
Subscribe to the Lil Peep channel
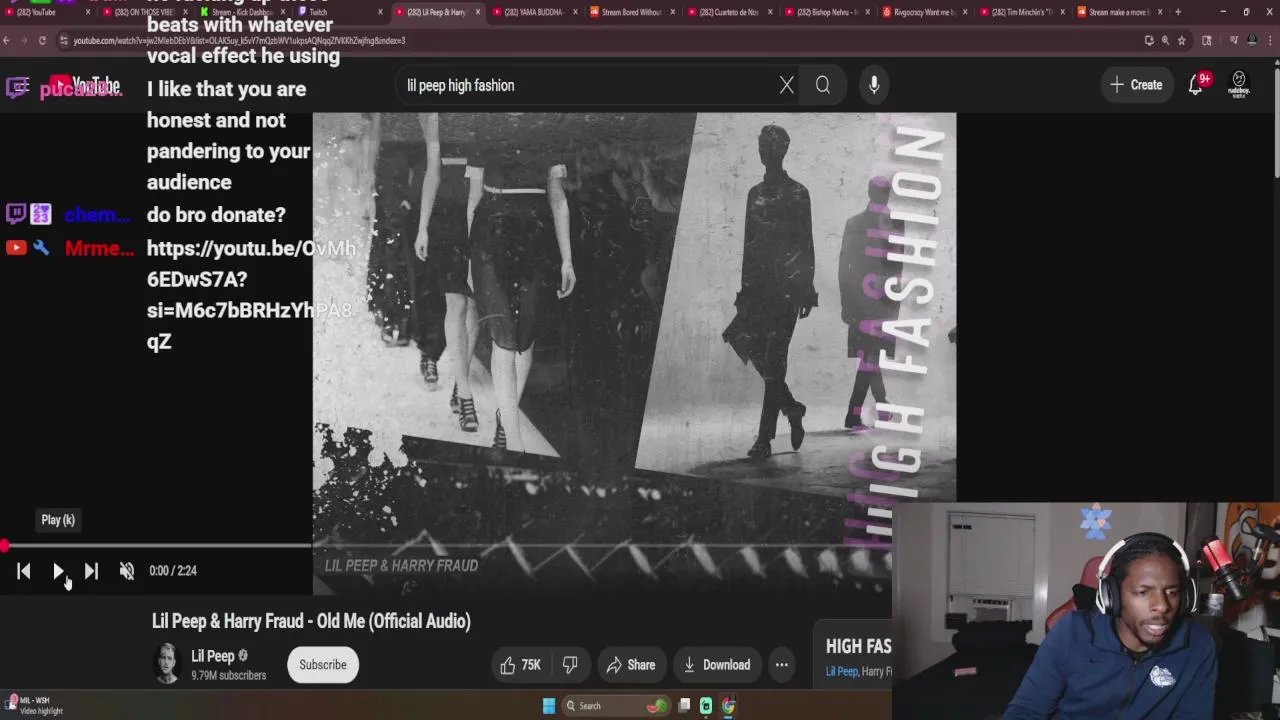point(323,665)
